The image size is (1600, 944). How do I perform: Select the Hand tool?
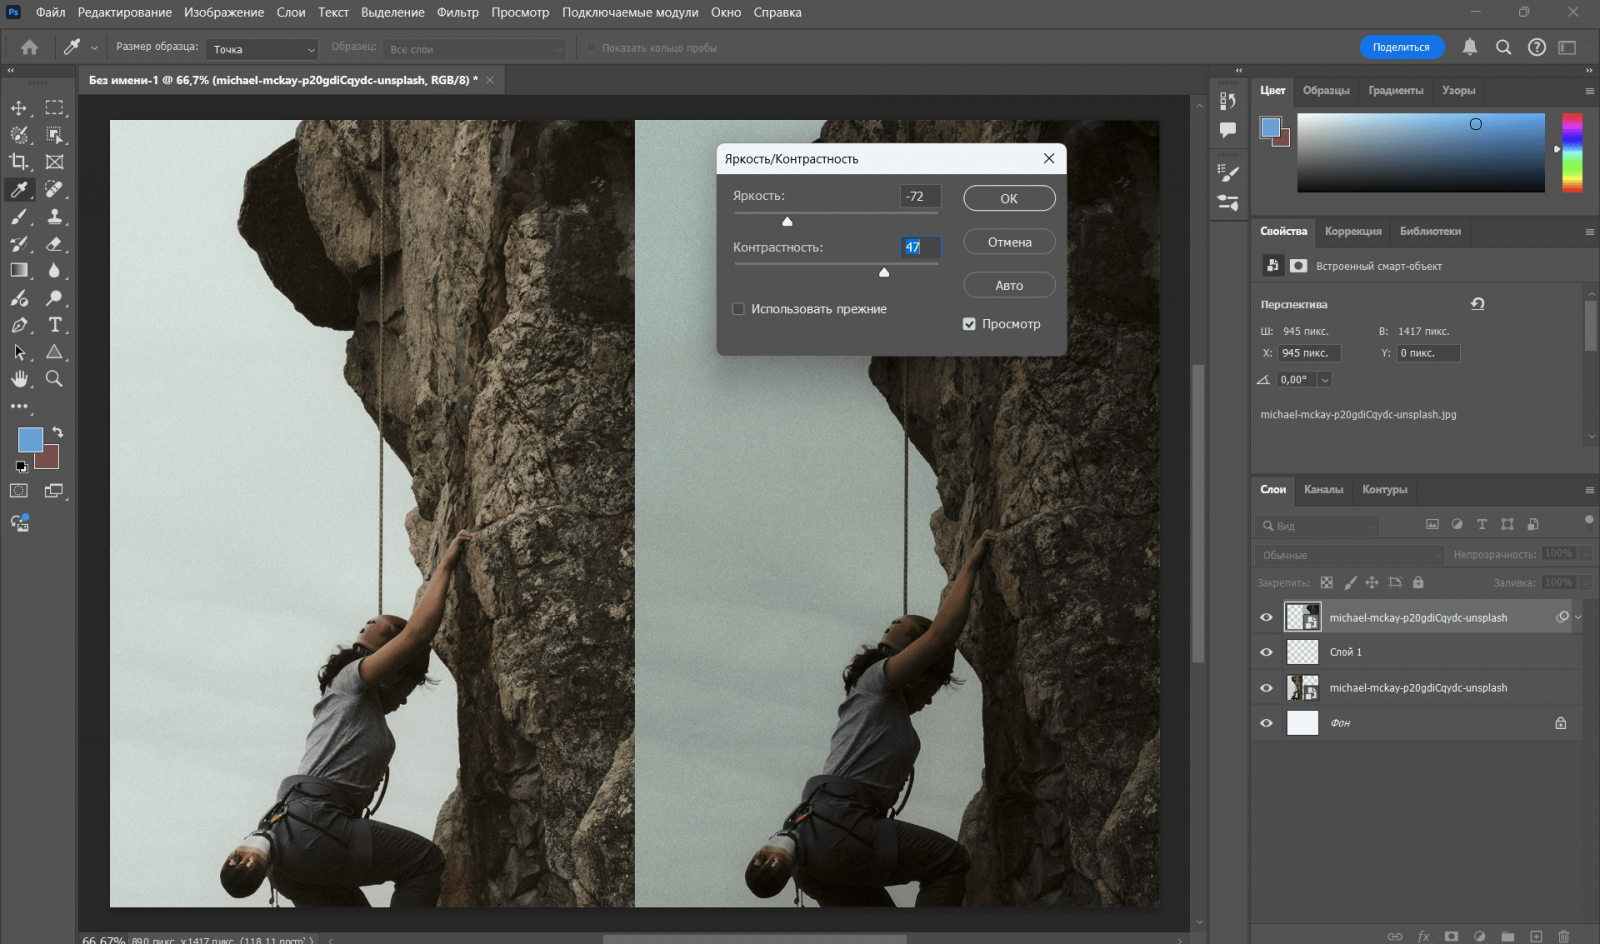[19, 379]
